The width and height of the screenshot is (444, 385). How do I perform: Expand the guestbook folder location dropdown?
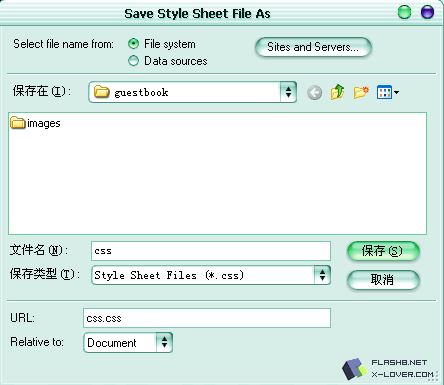[x=288, y=92]
